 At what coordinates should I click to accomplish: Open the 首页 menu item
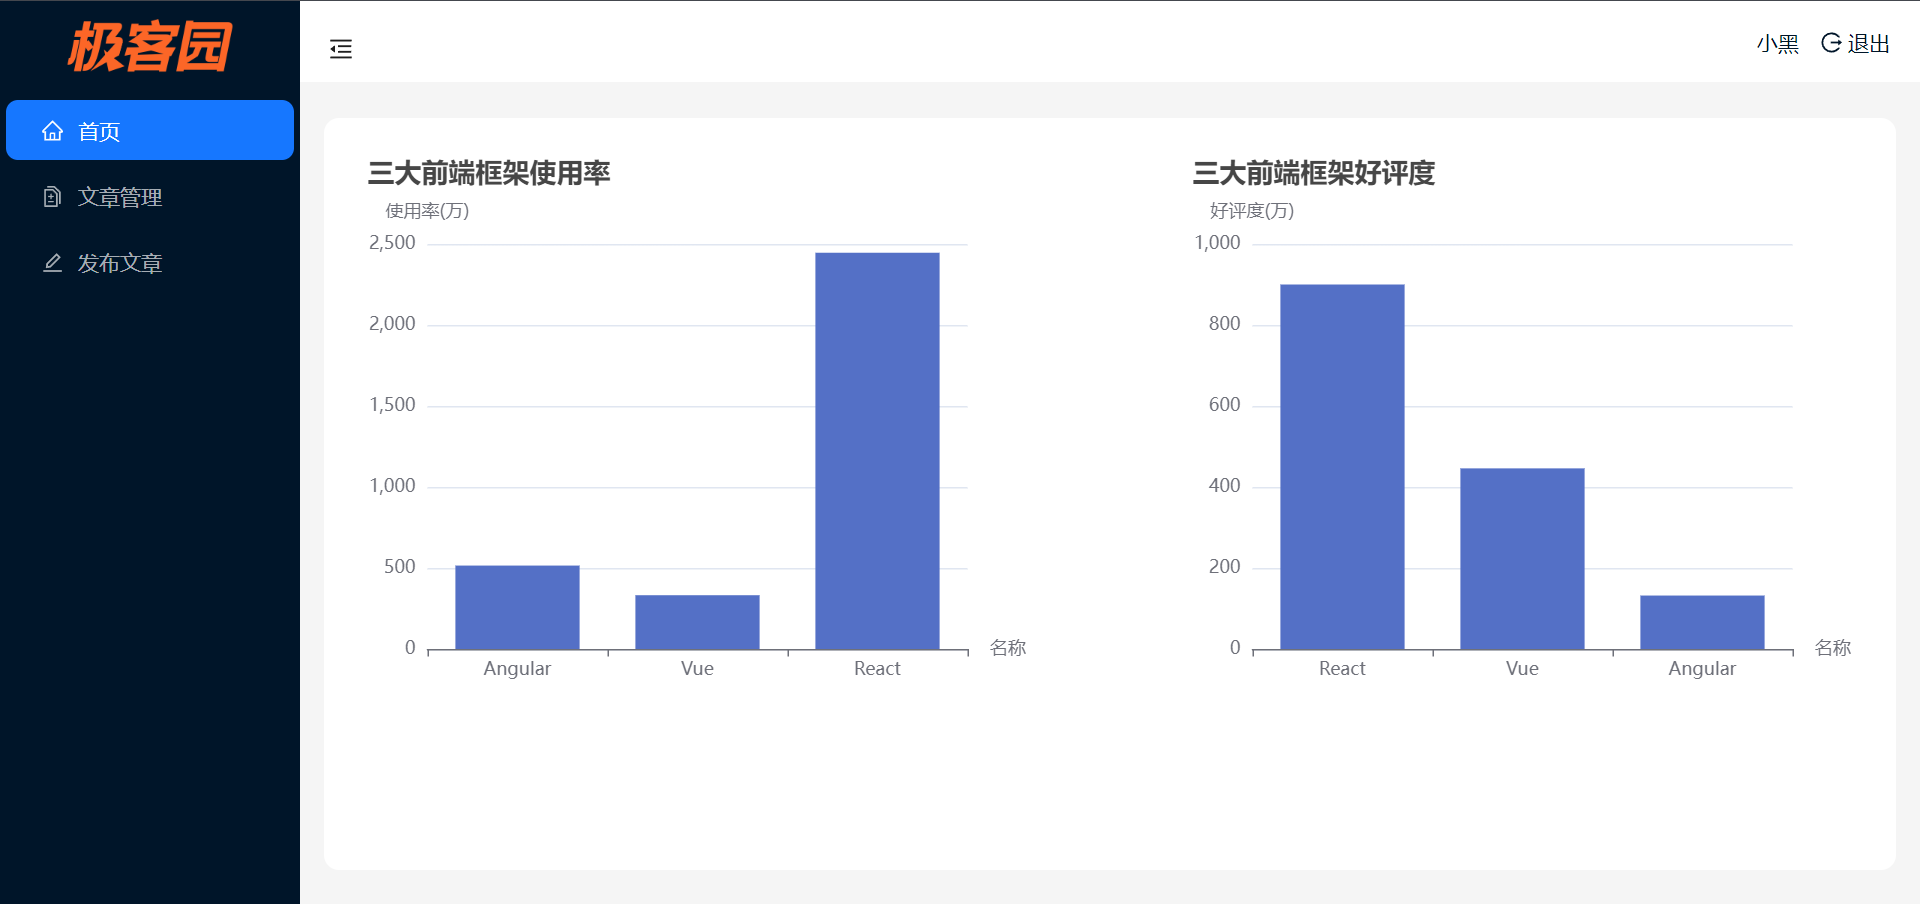99,131
